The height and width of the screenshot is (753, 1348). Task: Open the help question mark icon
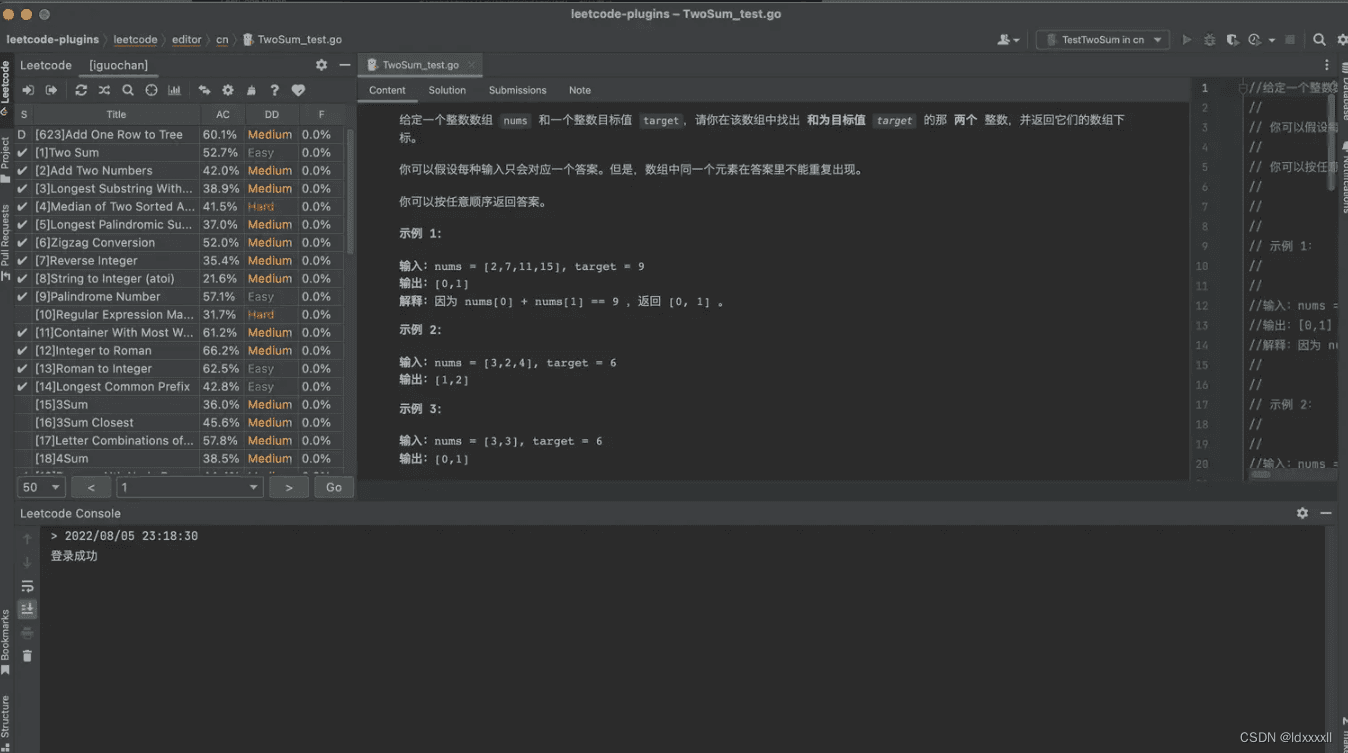click(x=274, y=90)
